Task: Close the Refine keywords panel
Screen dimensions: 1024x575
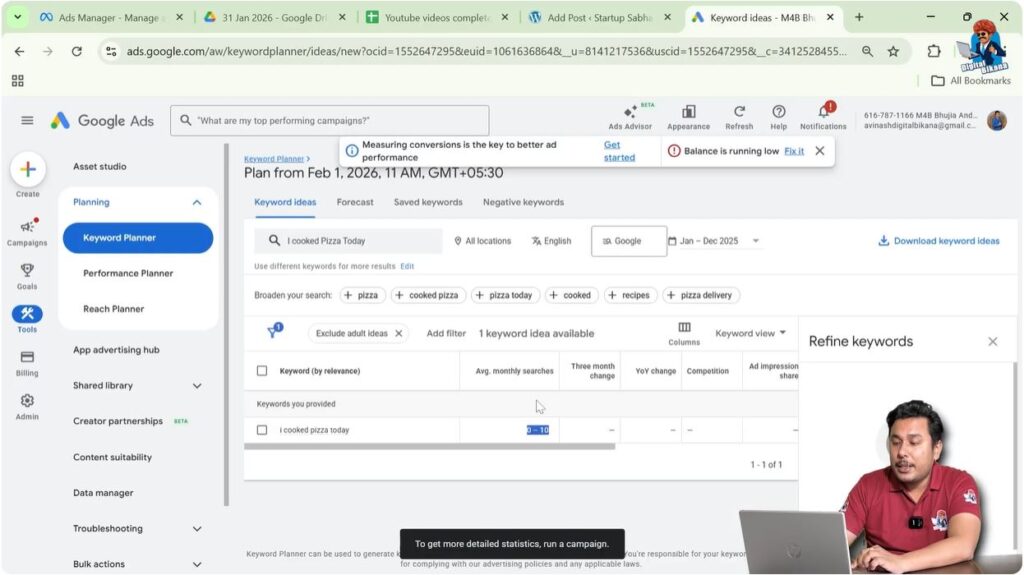Action: [993, 341]
